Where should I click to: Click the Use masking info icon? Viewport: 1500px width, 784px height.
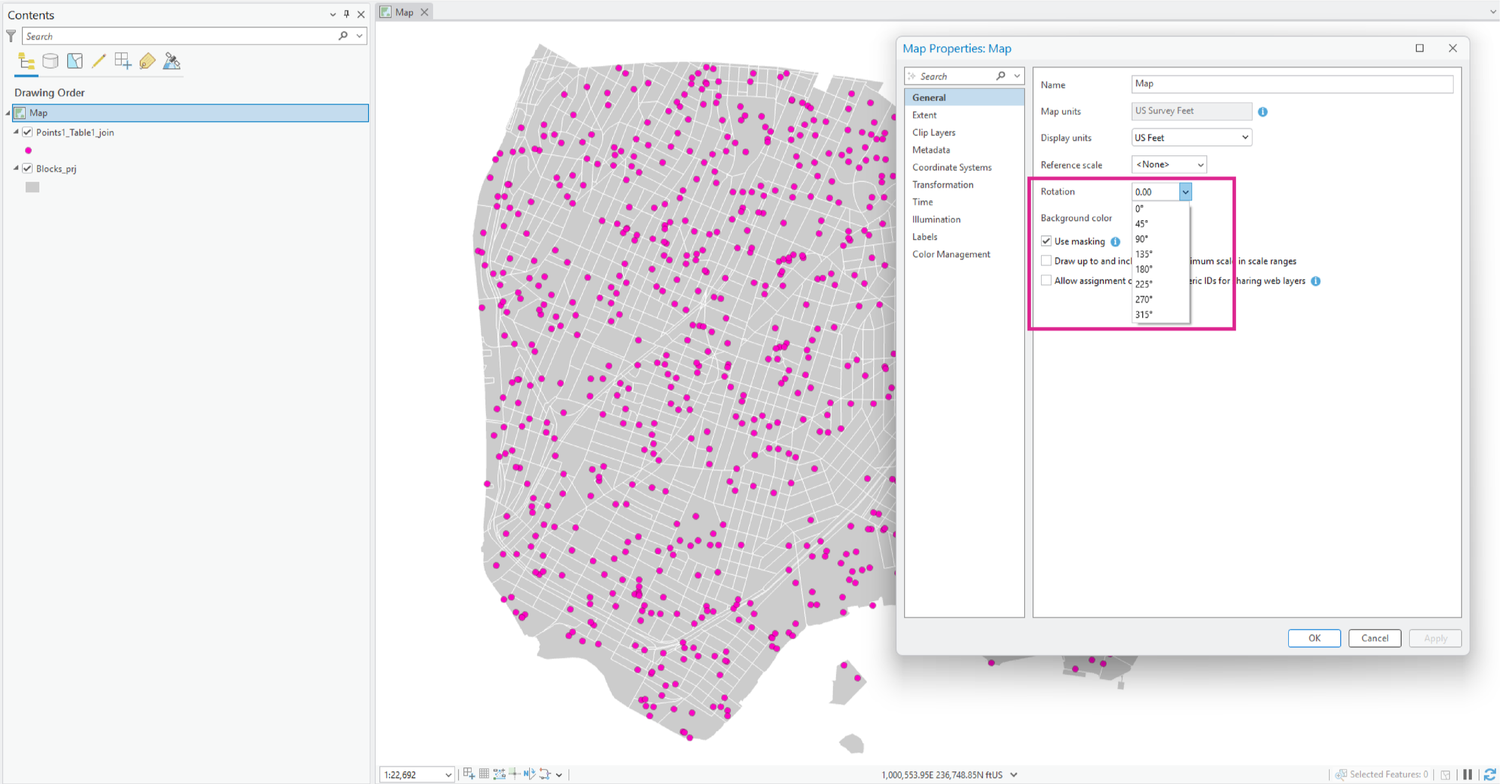pyautogui.click(x=1115, y=241)
